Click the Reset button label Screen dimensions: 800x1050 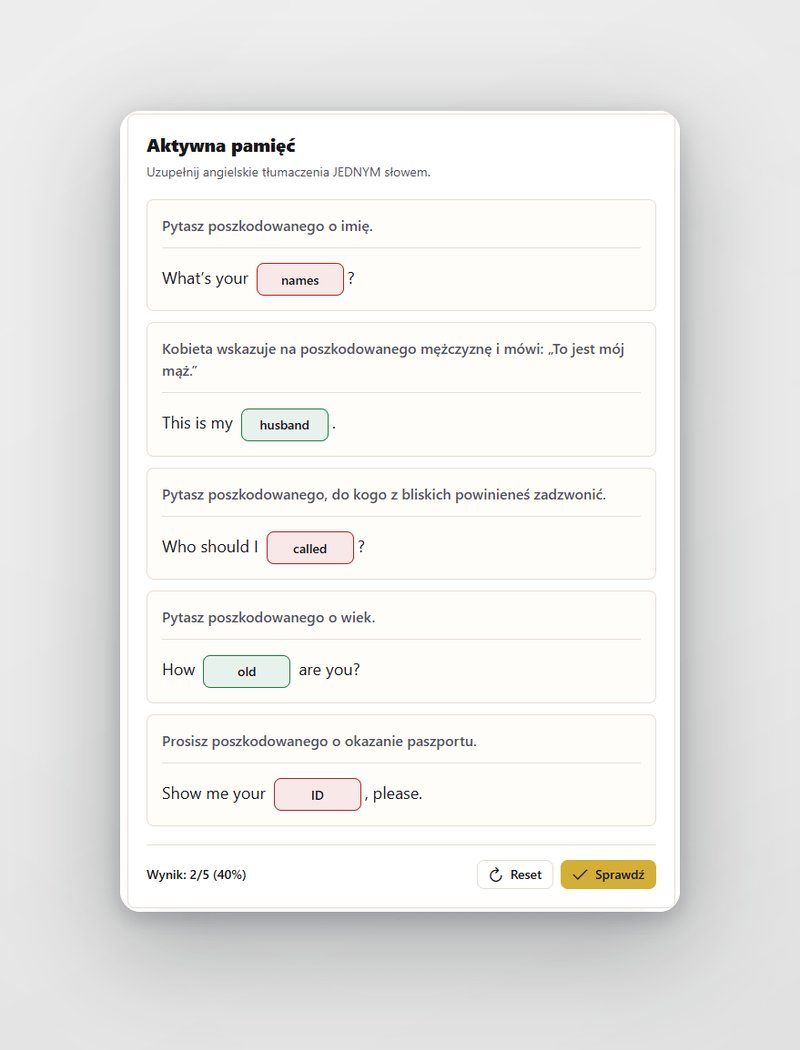click(x=526, y=875)
